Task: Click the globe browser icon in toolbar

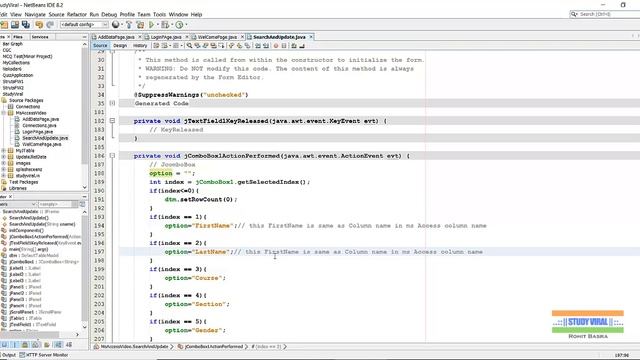Action: click(x=116, y=24)
